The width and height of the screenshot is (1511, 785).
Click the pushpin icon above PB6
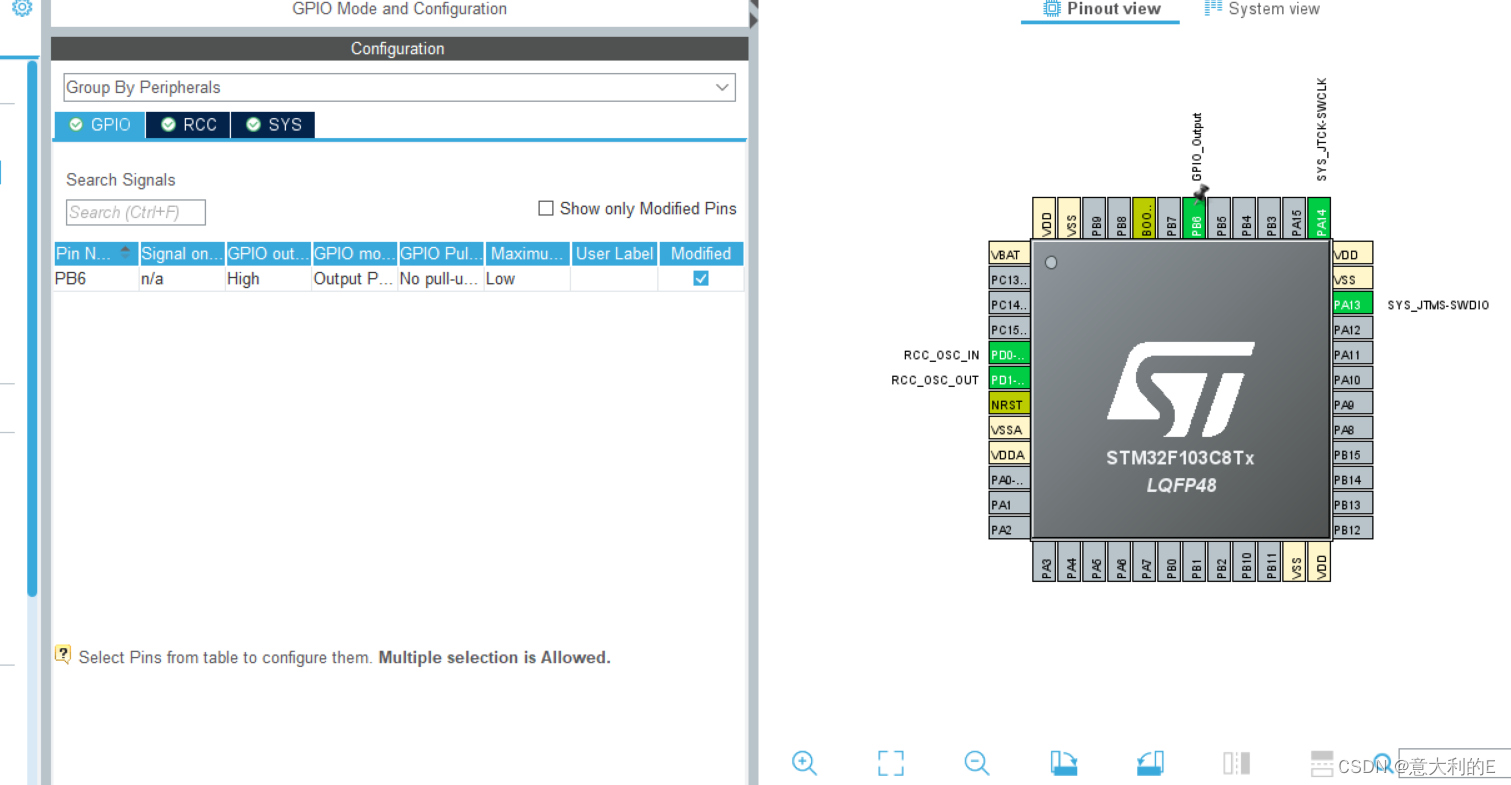pos(1201,192)
